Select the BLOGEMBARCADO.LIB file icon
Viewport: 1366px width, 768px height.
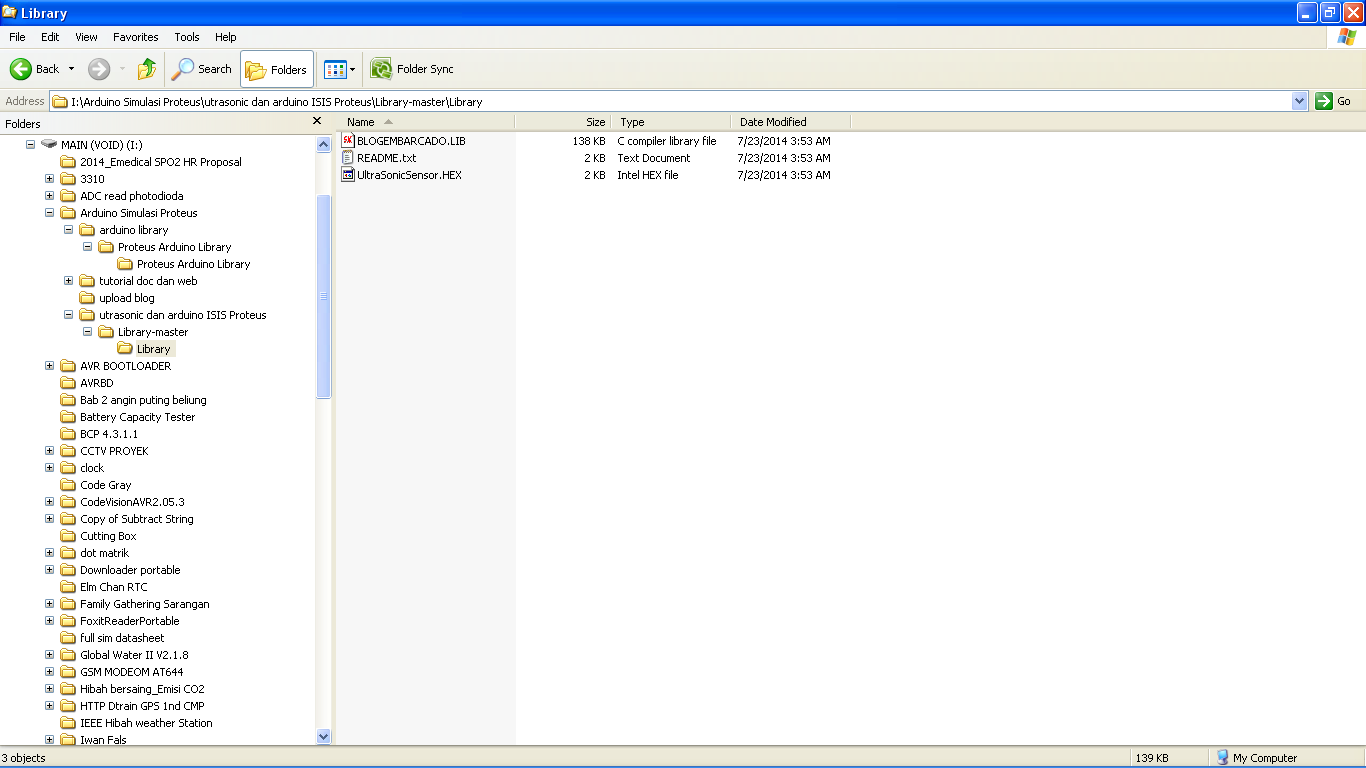pos(348,141)
